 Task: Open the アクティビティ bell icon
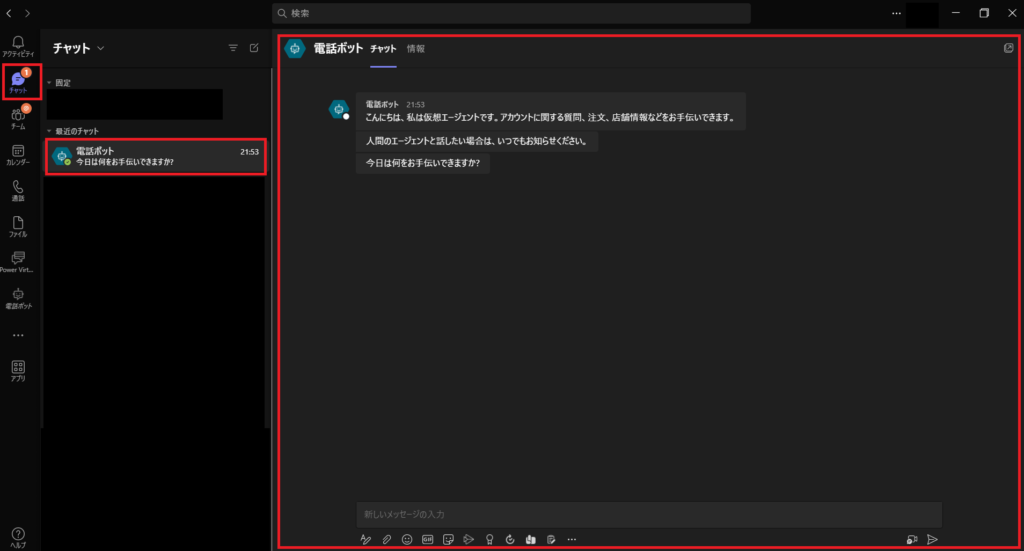click(18, 46)
